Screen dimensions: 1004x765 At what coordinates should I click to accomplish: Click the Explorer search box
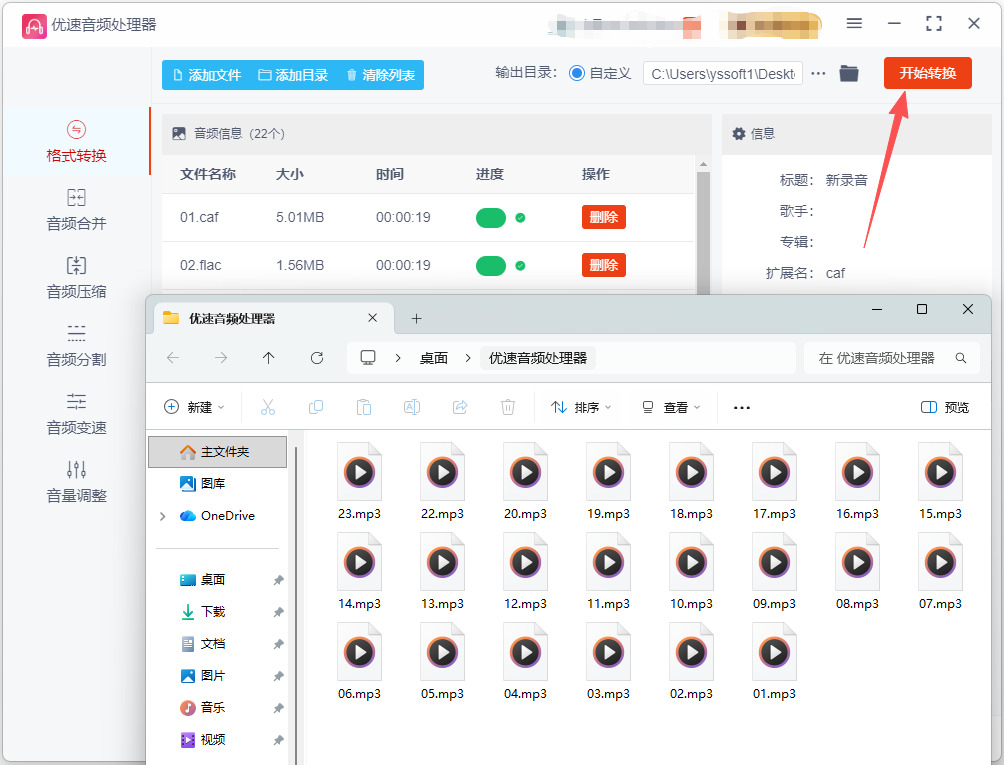click(x=891, y=358)
